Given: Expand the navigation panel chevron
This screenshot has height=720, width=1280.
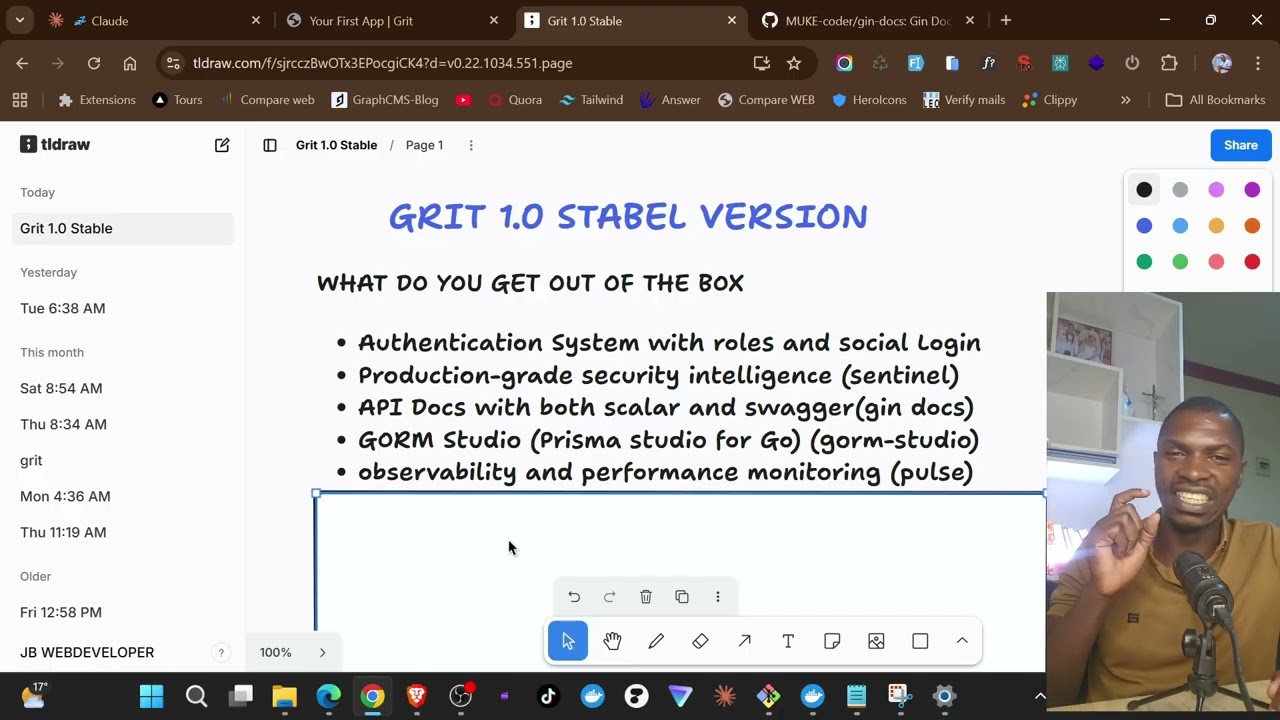Looking at the screenshot, I should point(322,652).
